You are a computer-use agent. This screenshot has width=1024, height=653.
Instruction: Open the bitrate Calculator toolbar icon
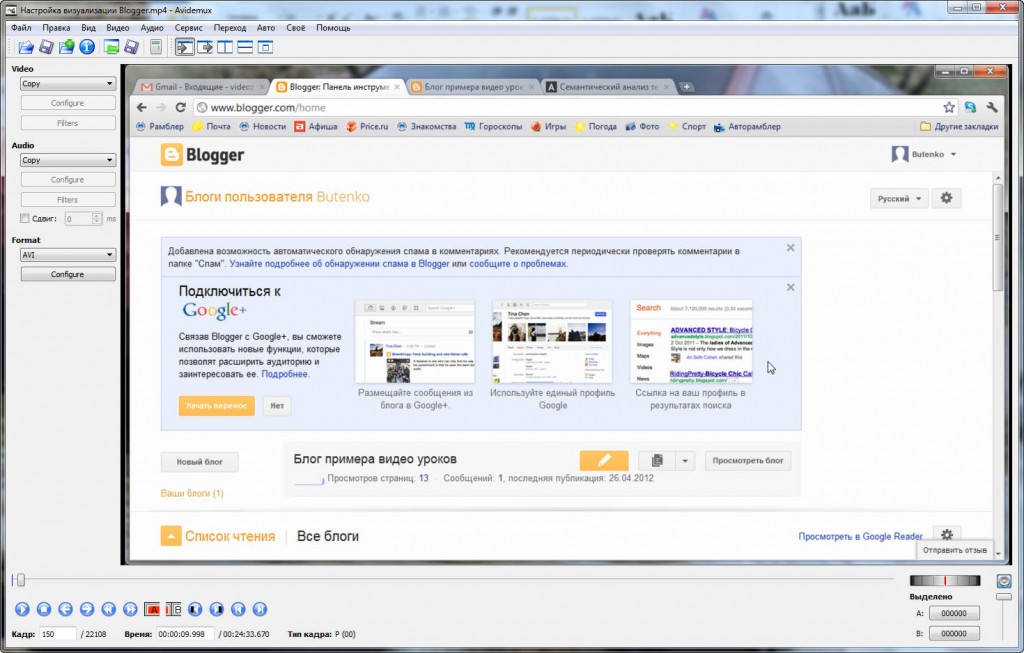pos(155,47)
